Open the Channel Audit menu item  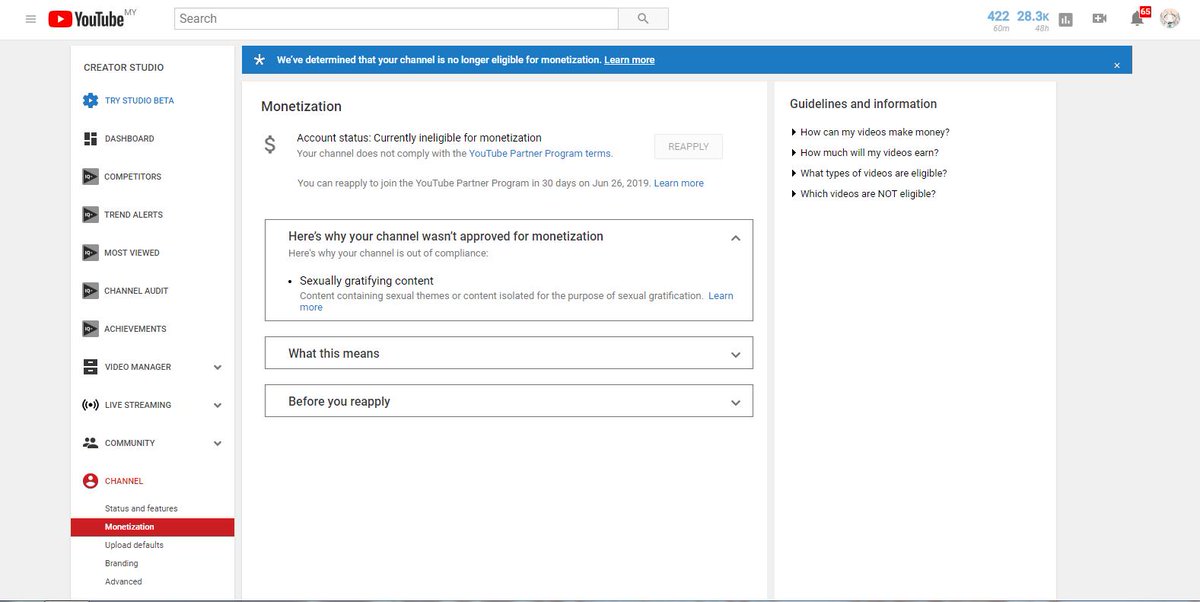pyautogui.click(x=136, y=291)
